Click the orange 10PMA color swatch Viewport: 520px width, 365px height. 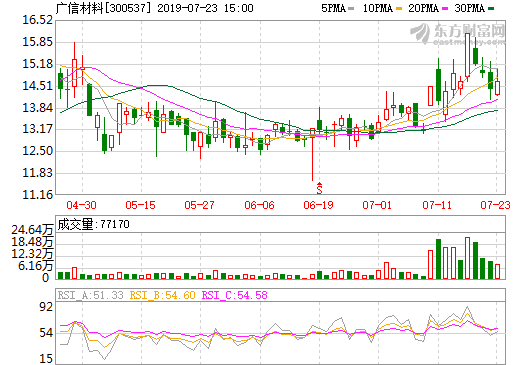click(398, 9)
